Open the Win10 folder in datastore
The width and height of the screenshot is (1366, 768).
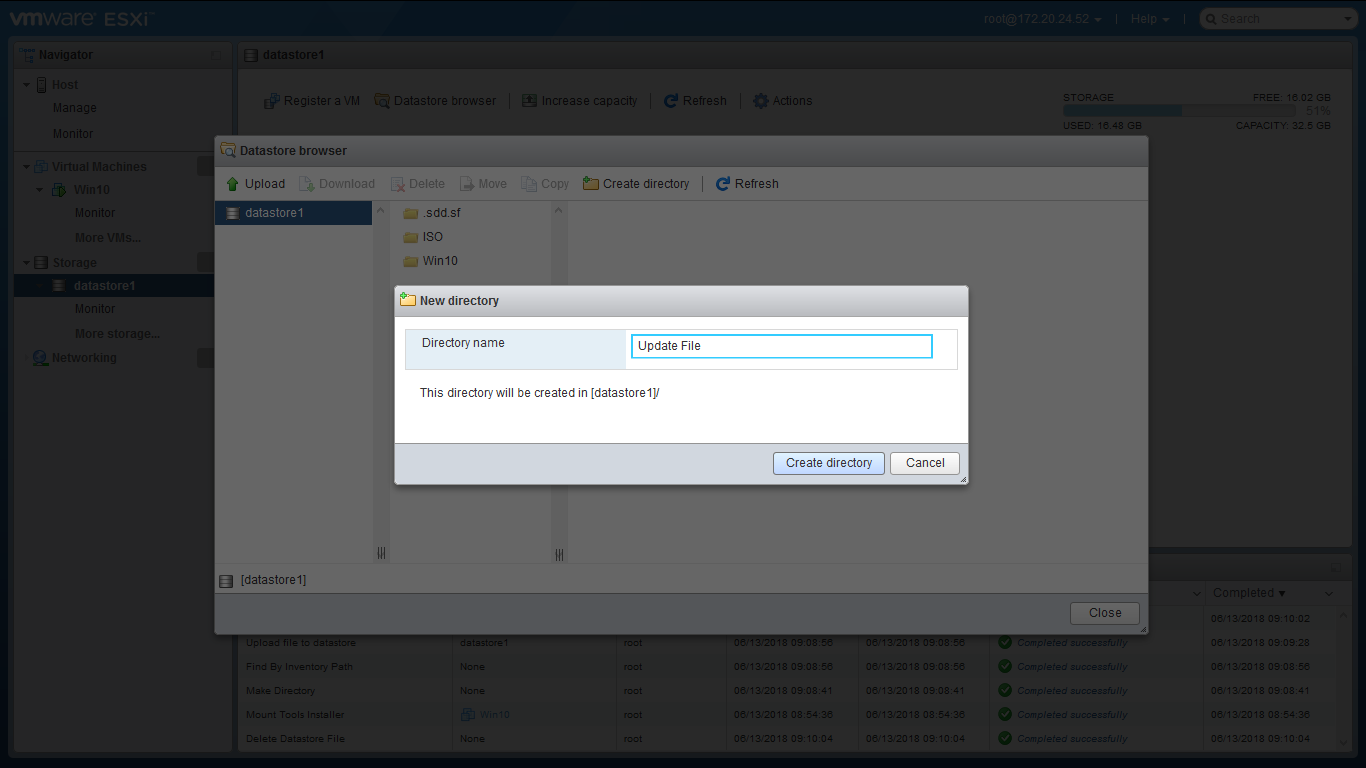[439, 261]
